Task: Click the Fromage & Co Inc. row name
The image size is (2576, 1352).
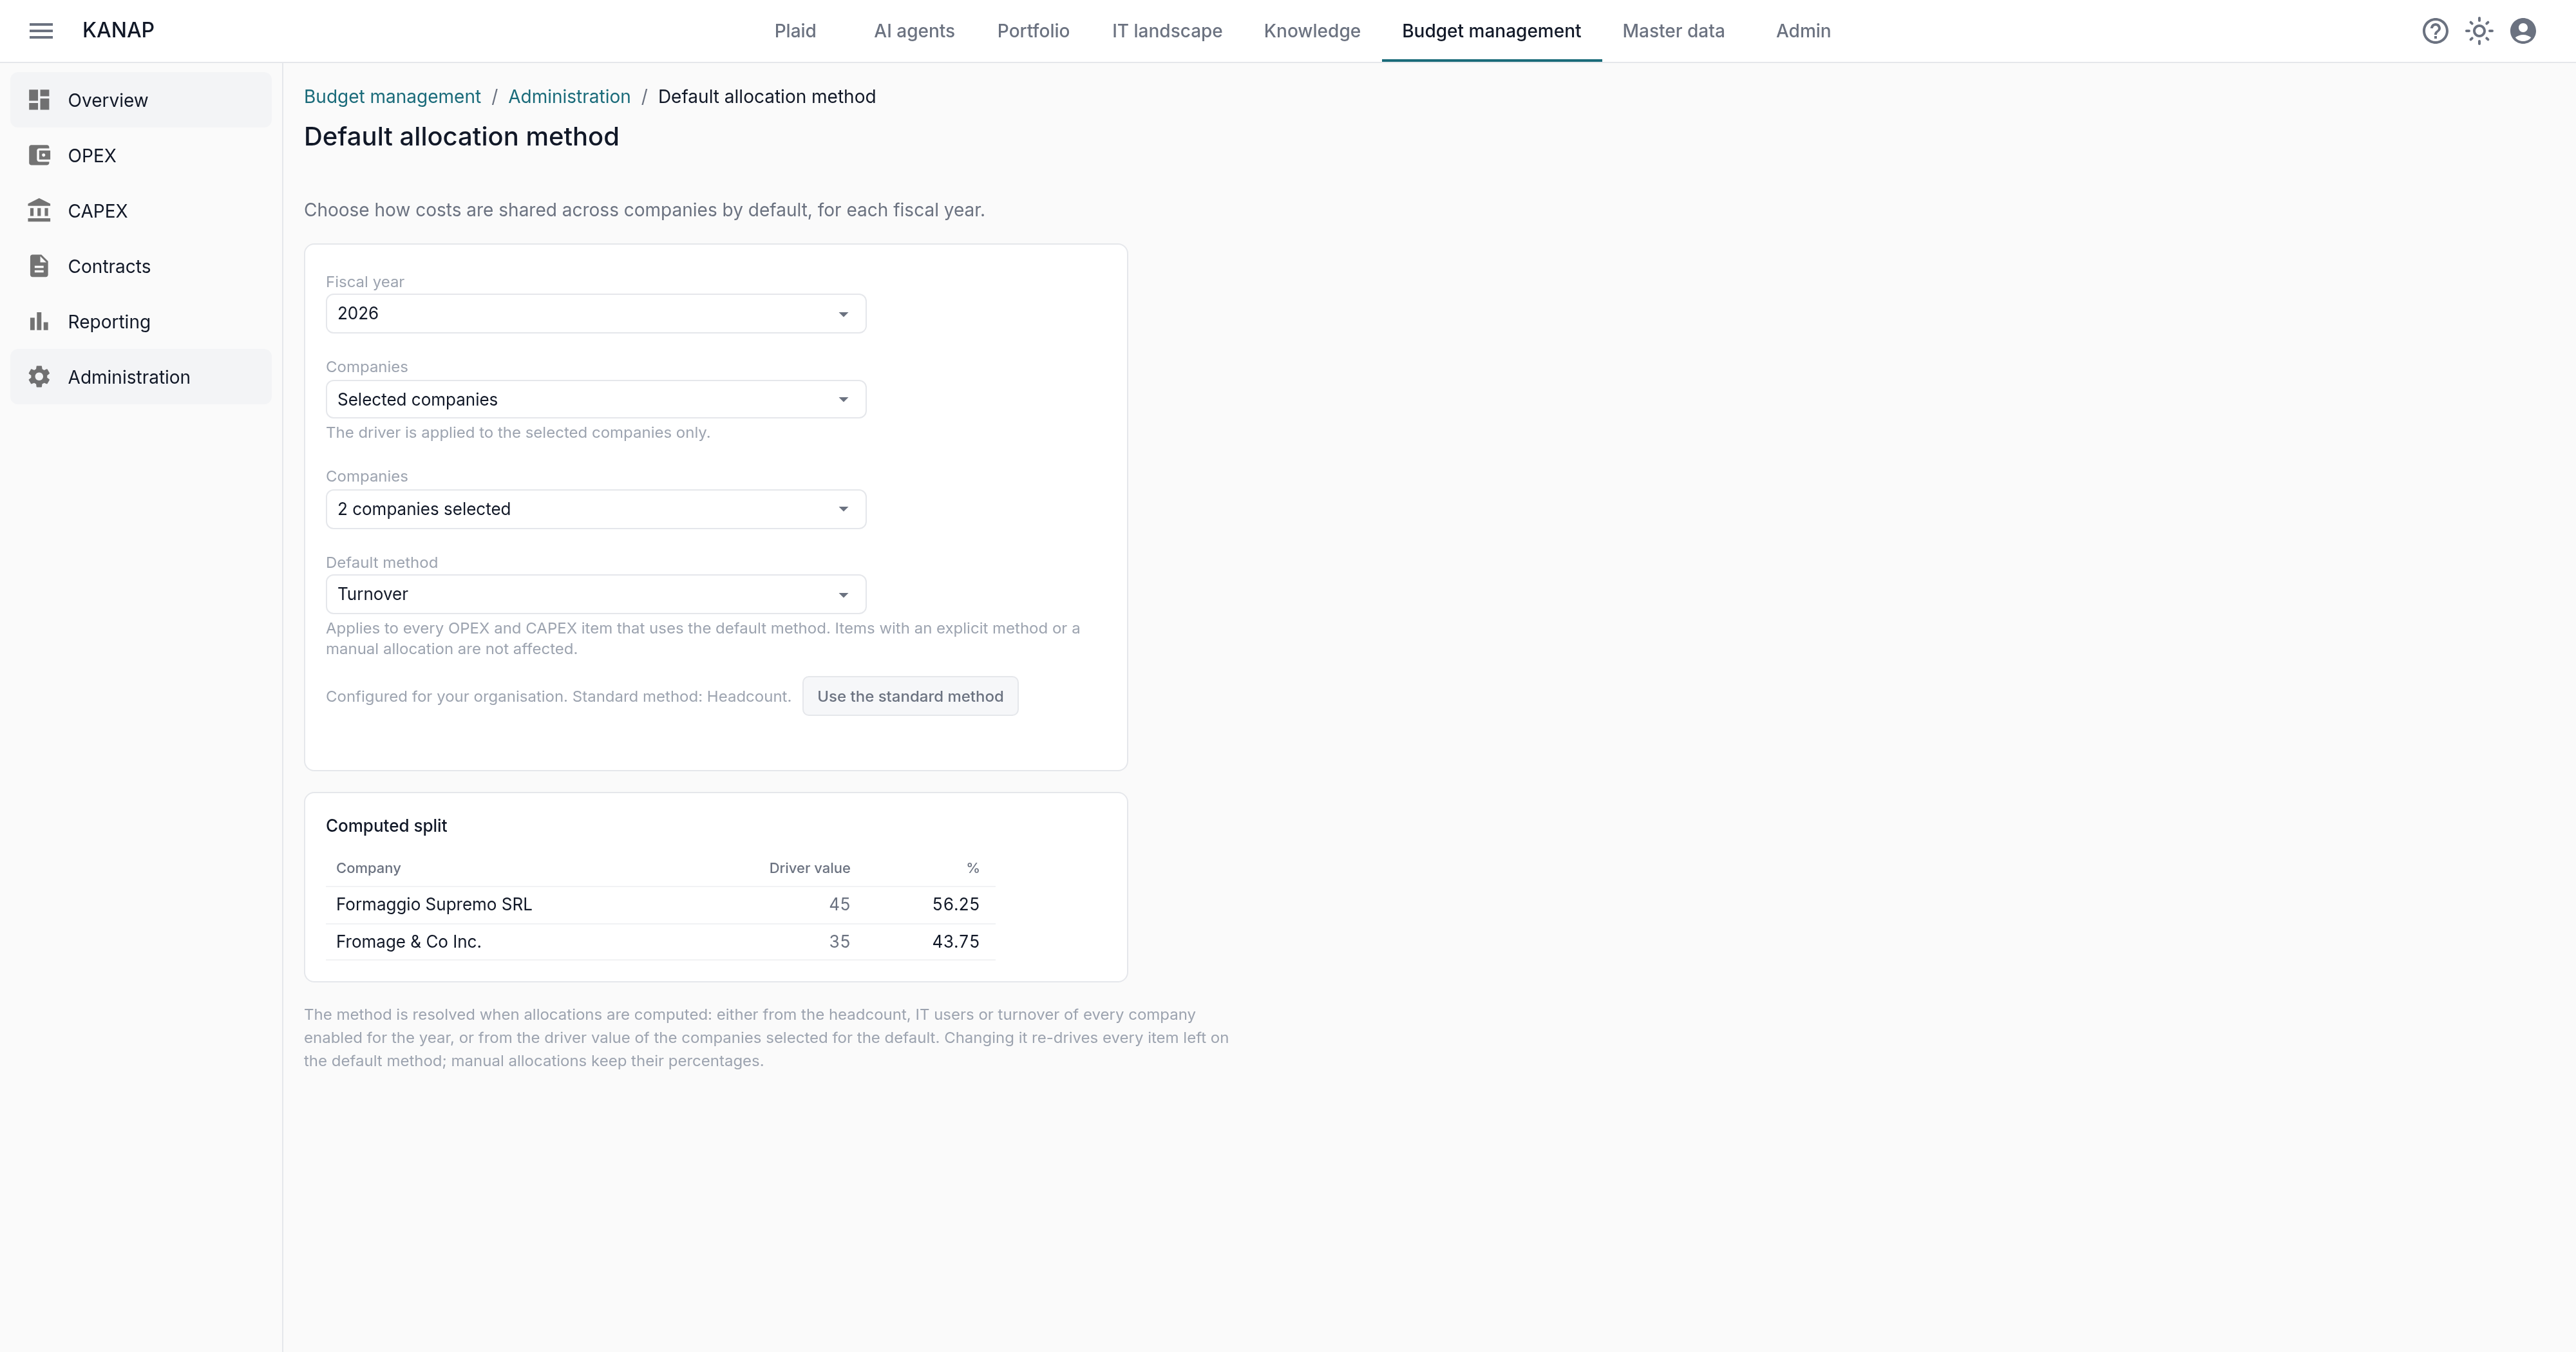Action: pyautogui.click(x=408, y=942)
